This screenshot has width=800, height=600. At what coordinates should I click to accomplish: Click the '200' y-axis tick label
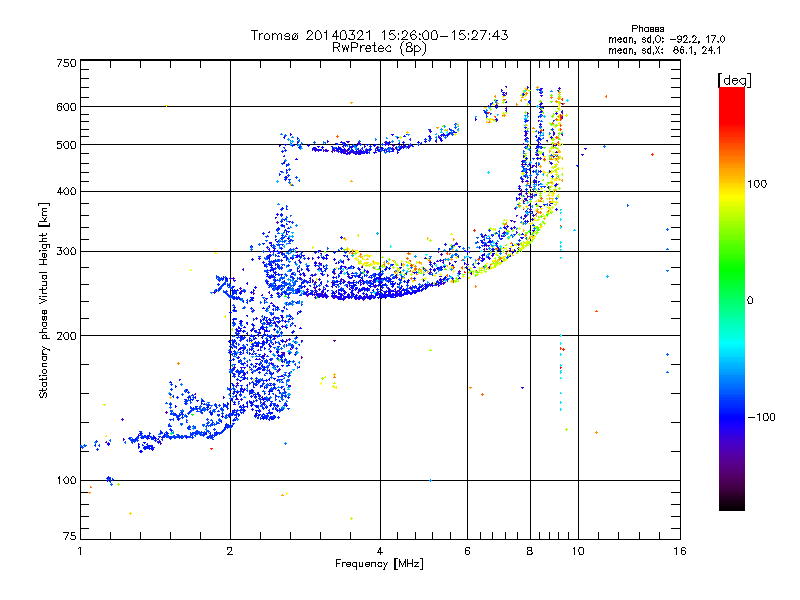(x=66, y=336)
